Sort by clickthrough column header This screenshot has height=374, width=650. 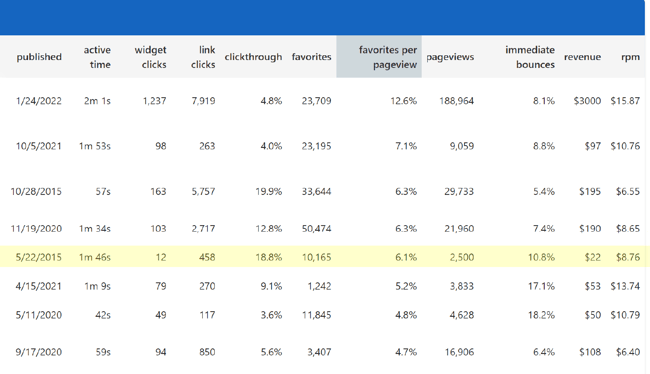click(253, 57)
